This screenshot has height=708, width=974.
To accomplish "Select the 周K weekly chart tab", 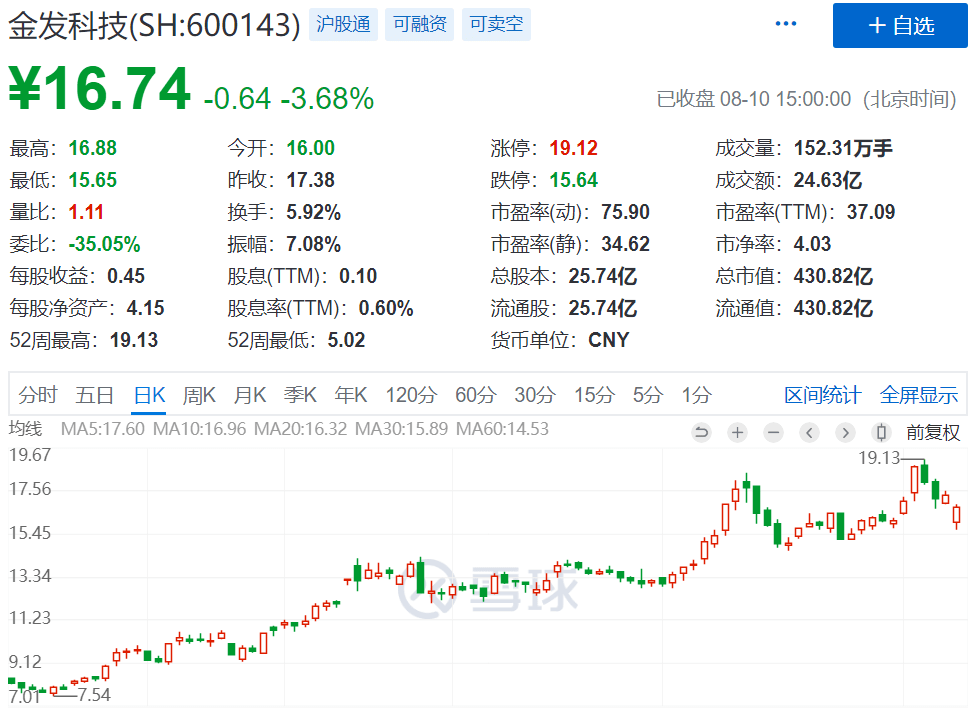I will click(x=199, y=395).
